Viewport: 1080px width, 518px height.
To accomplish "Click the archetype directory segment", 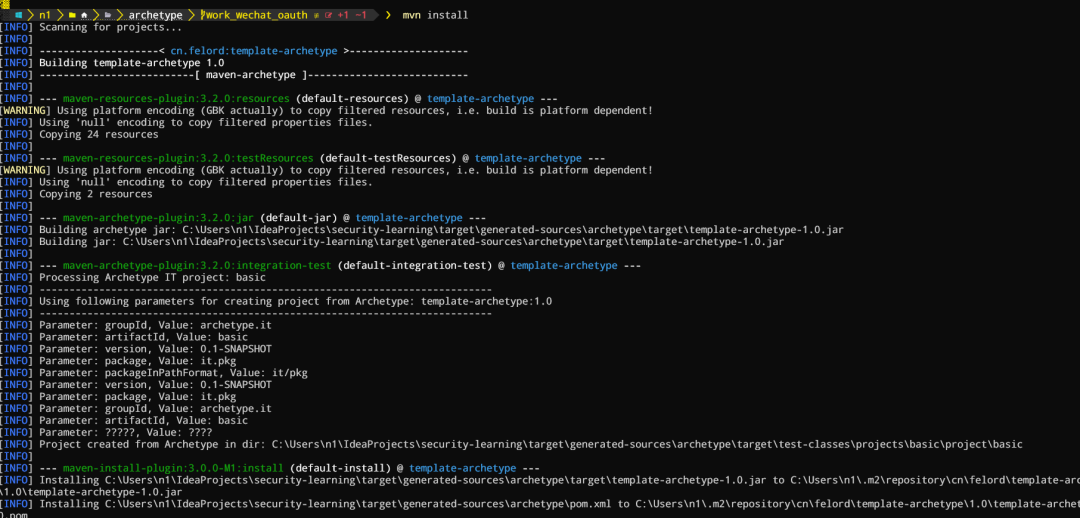I will pos(156,15).
